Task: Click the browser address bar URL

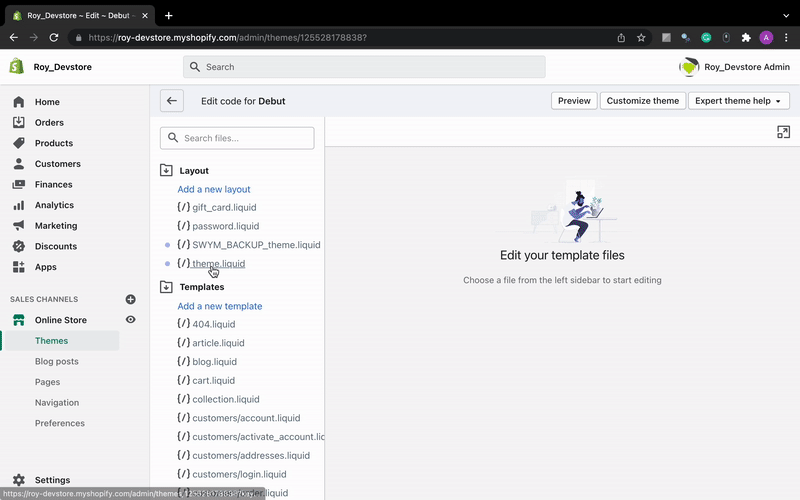Action: click(x=228, y=38)
